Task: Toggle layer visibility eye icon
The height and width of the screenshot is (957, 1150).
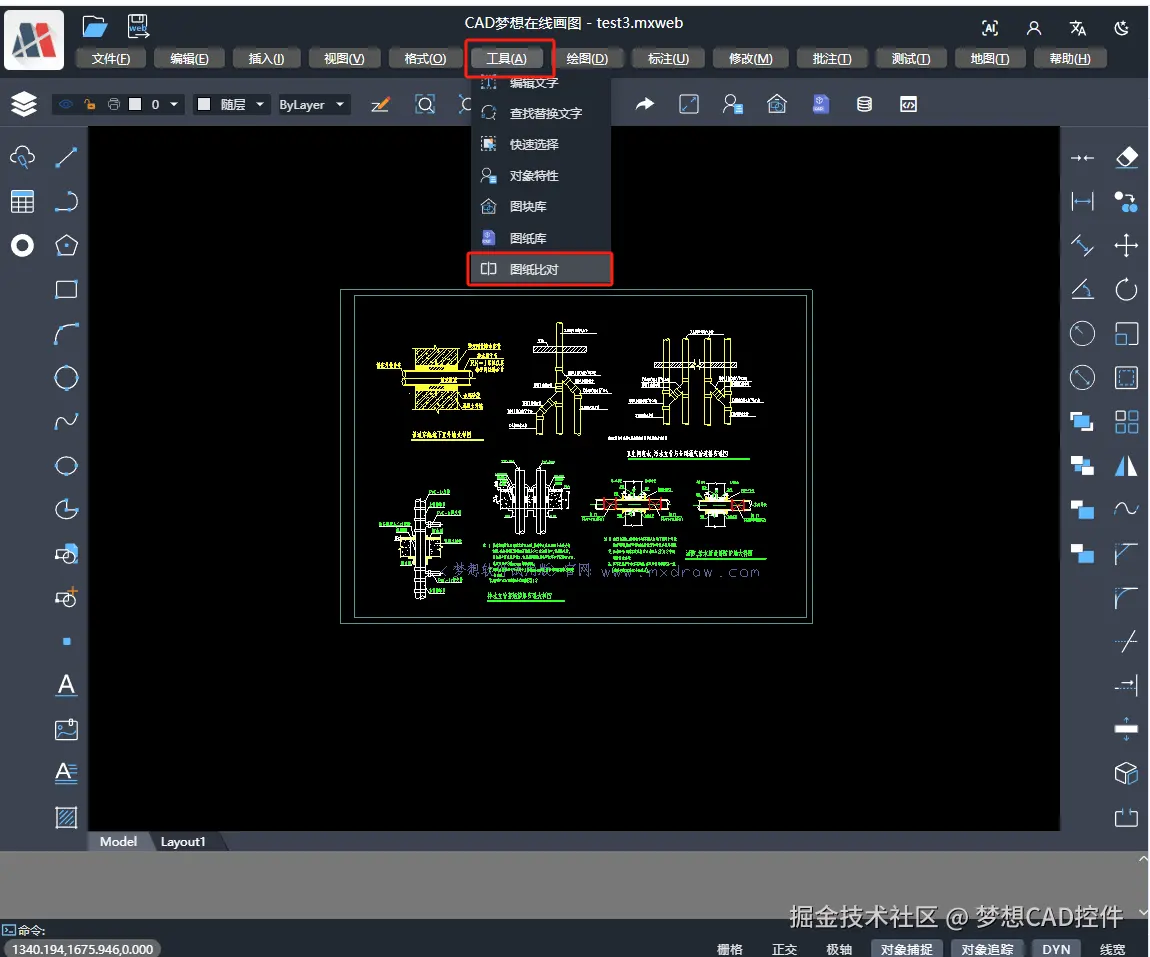Action: click(x=66, y=104)
